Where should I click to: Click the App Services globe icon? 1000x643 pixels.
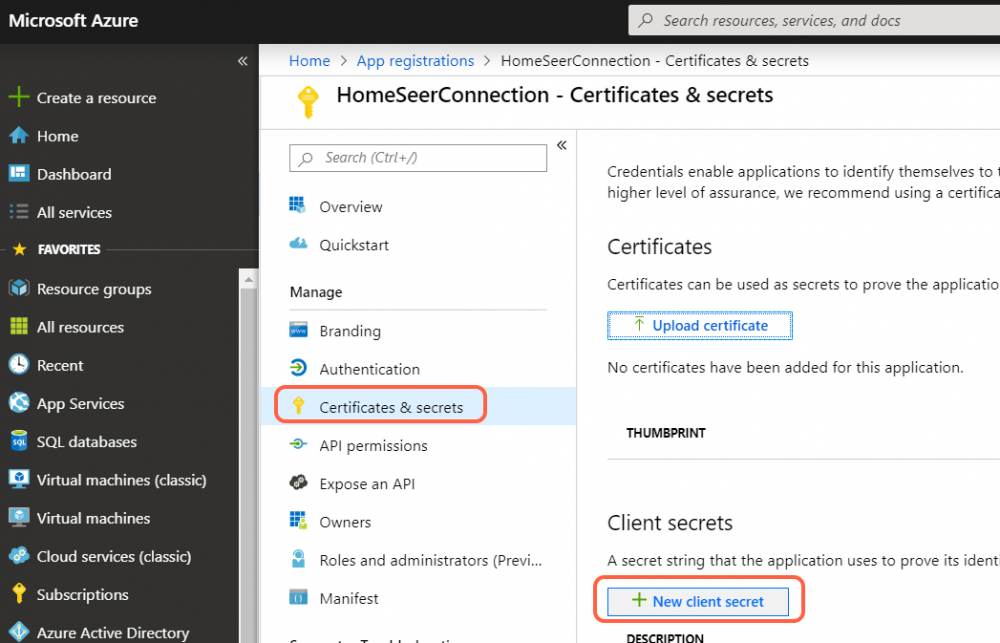coord(19,404)
